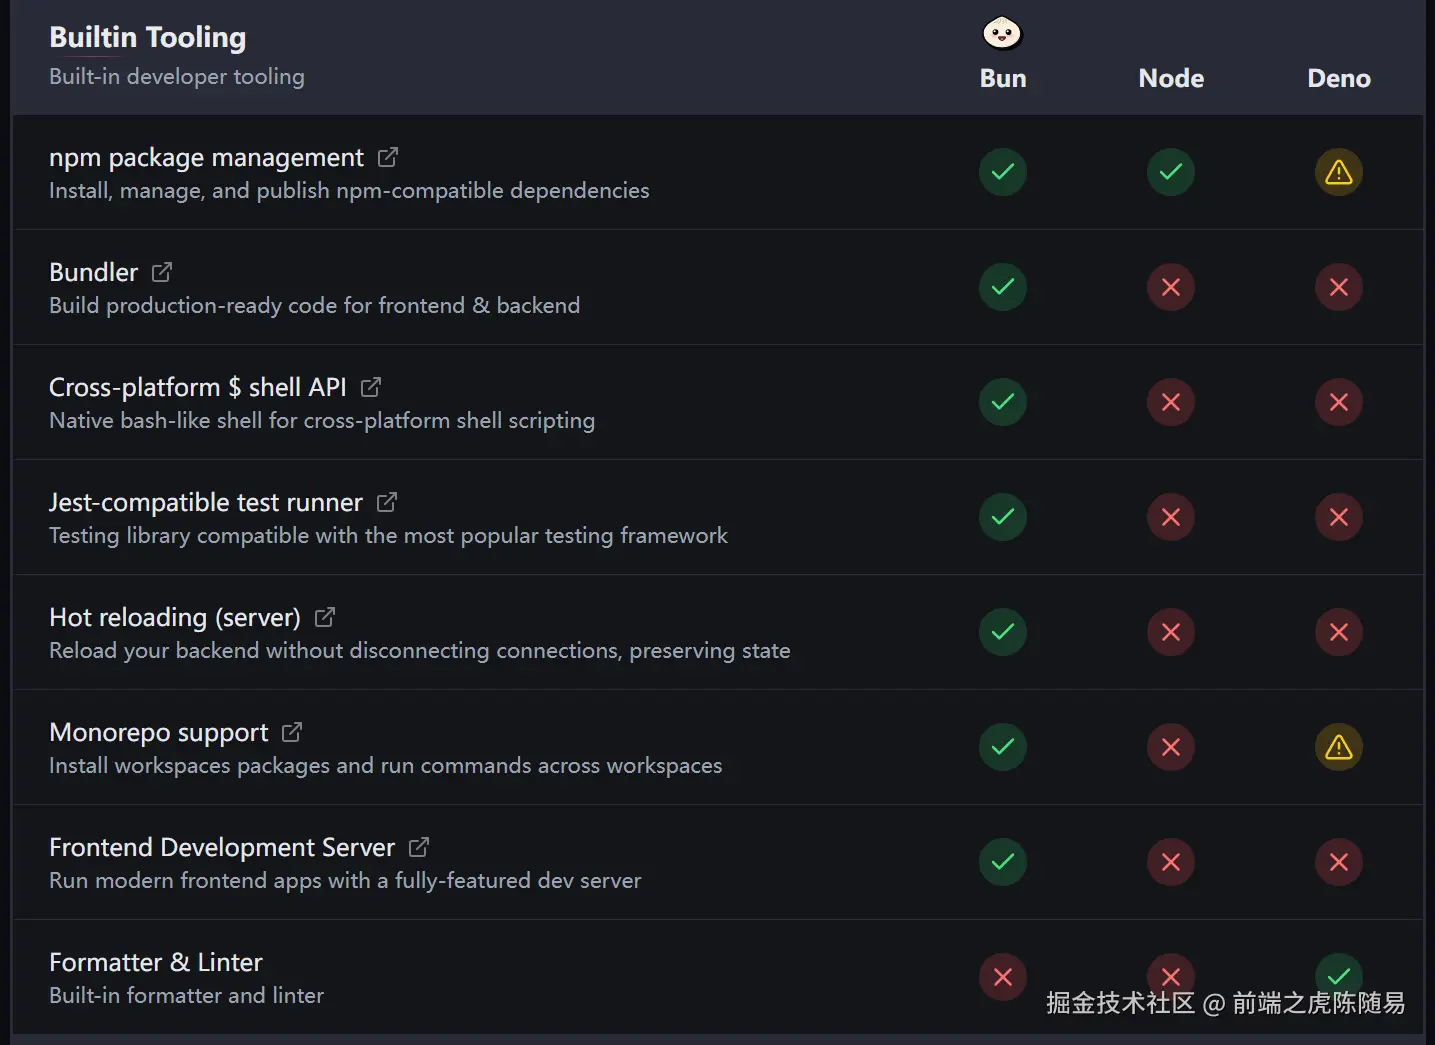Click Bun's checkmark for Jest-compatible test runner

tap(1003, 517)
